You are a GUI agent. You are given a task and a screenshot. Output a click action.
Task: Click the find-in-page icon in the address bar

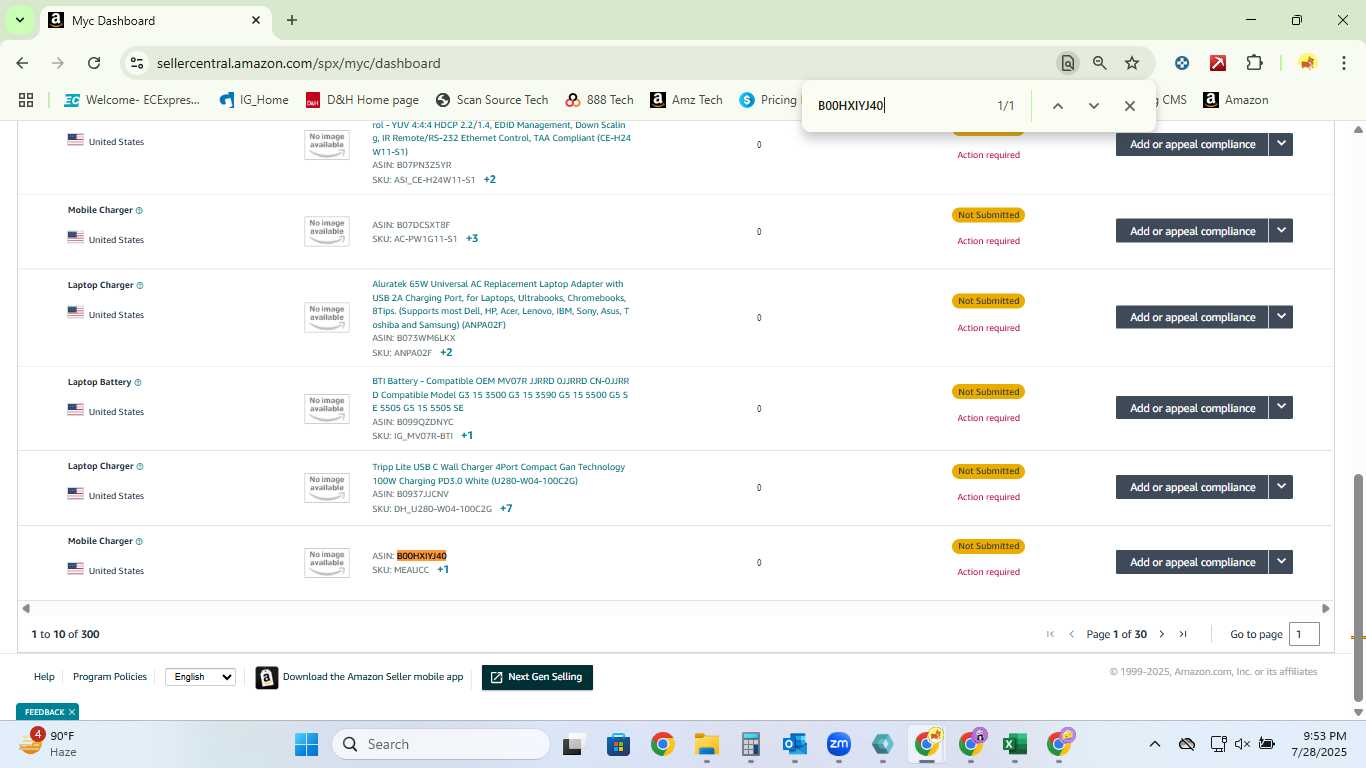coord(1068,63)
